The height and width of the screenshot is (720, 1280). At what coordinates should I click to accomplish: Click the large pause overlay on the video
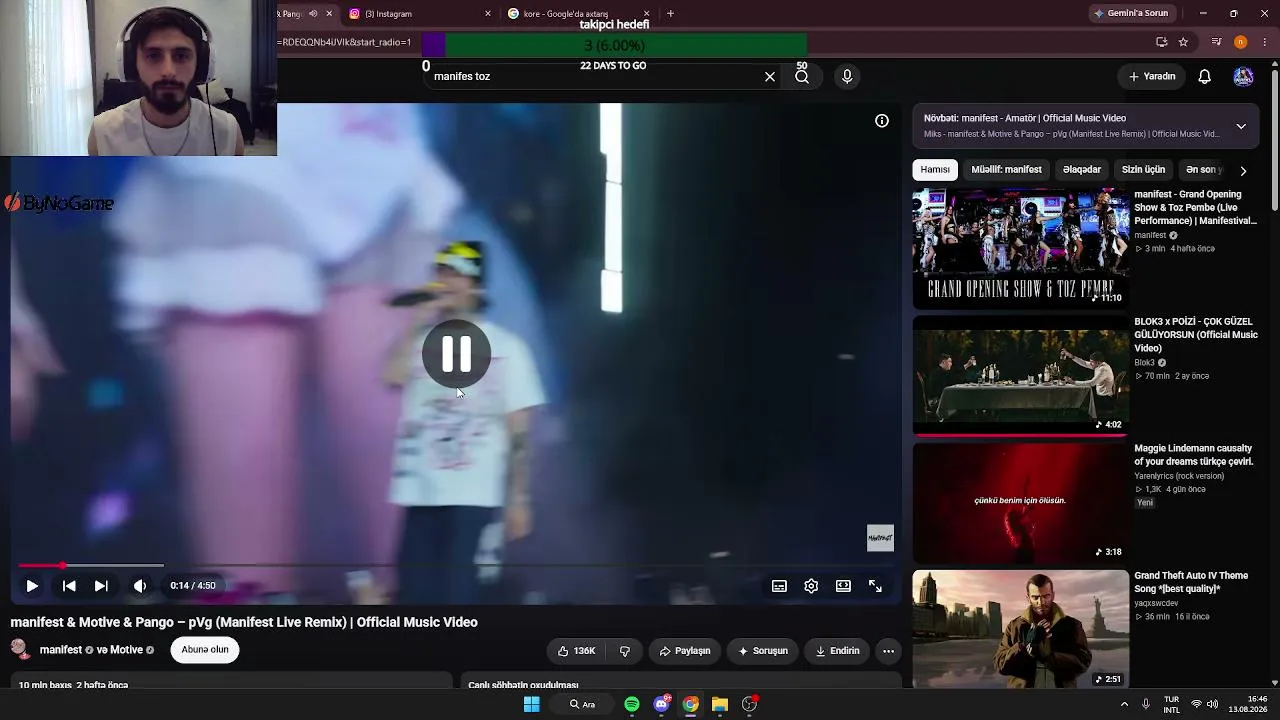point(456,354)
